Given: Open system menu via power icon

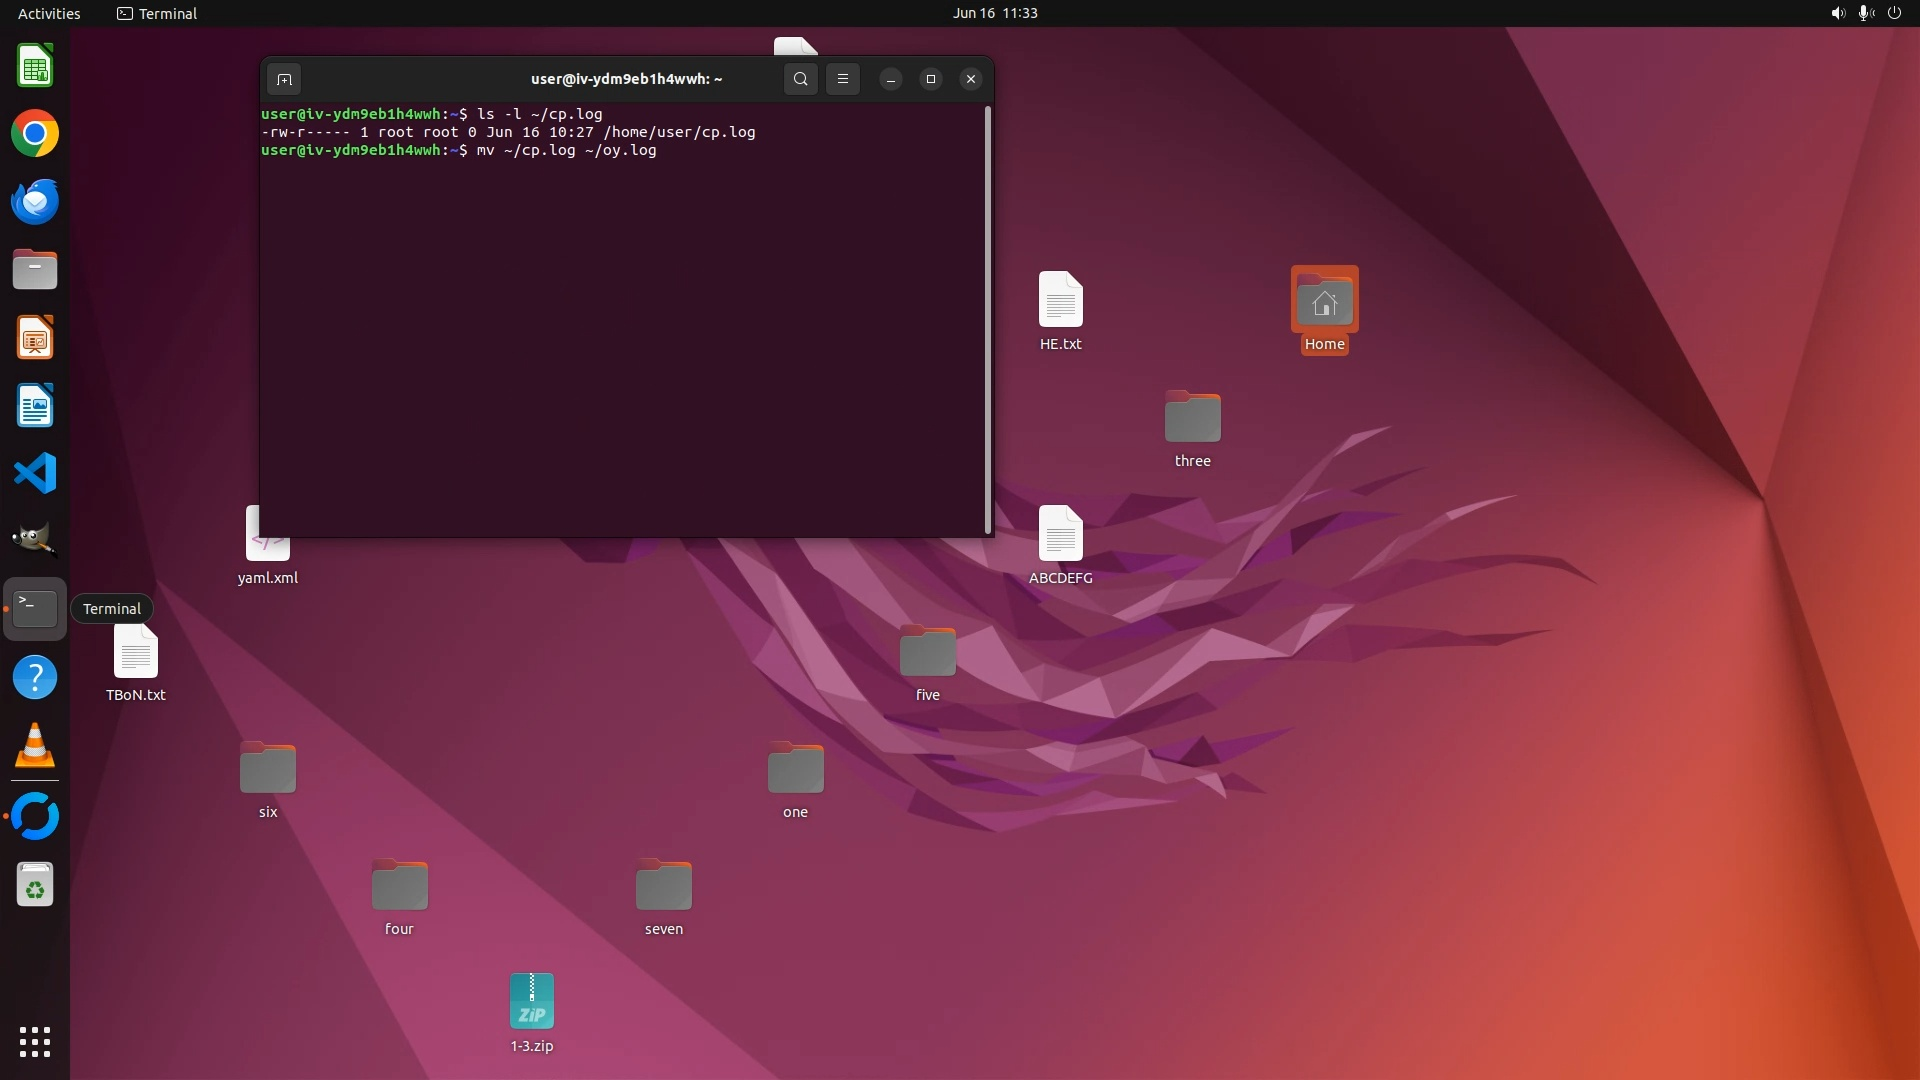Looking at the screenshot, I should pyautogui.click(x=1894, y=13).
